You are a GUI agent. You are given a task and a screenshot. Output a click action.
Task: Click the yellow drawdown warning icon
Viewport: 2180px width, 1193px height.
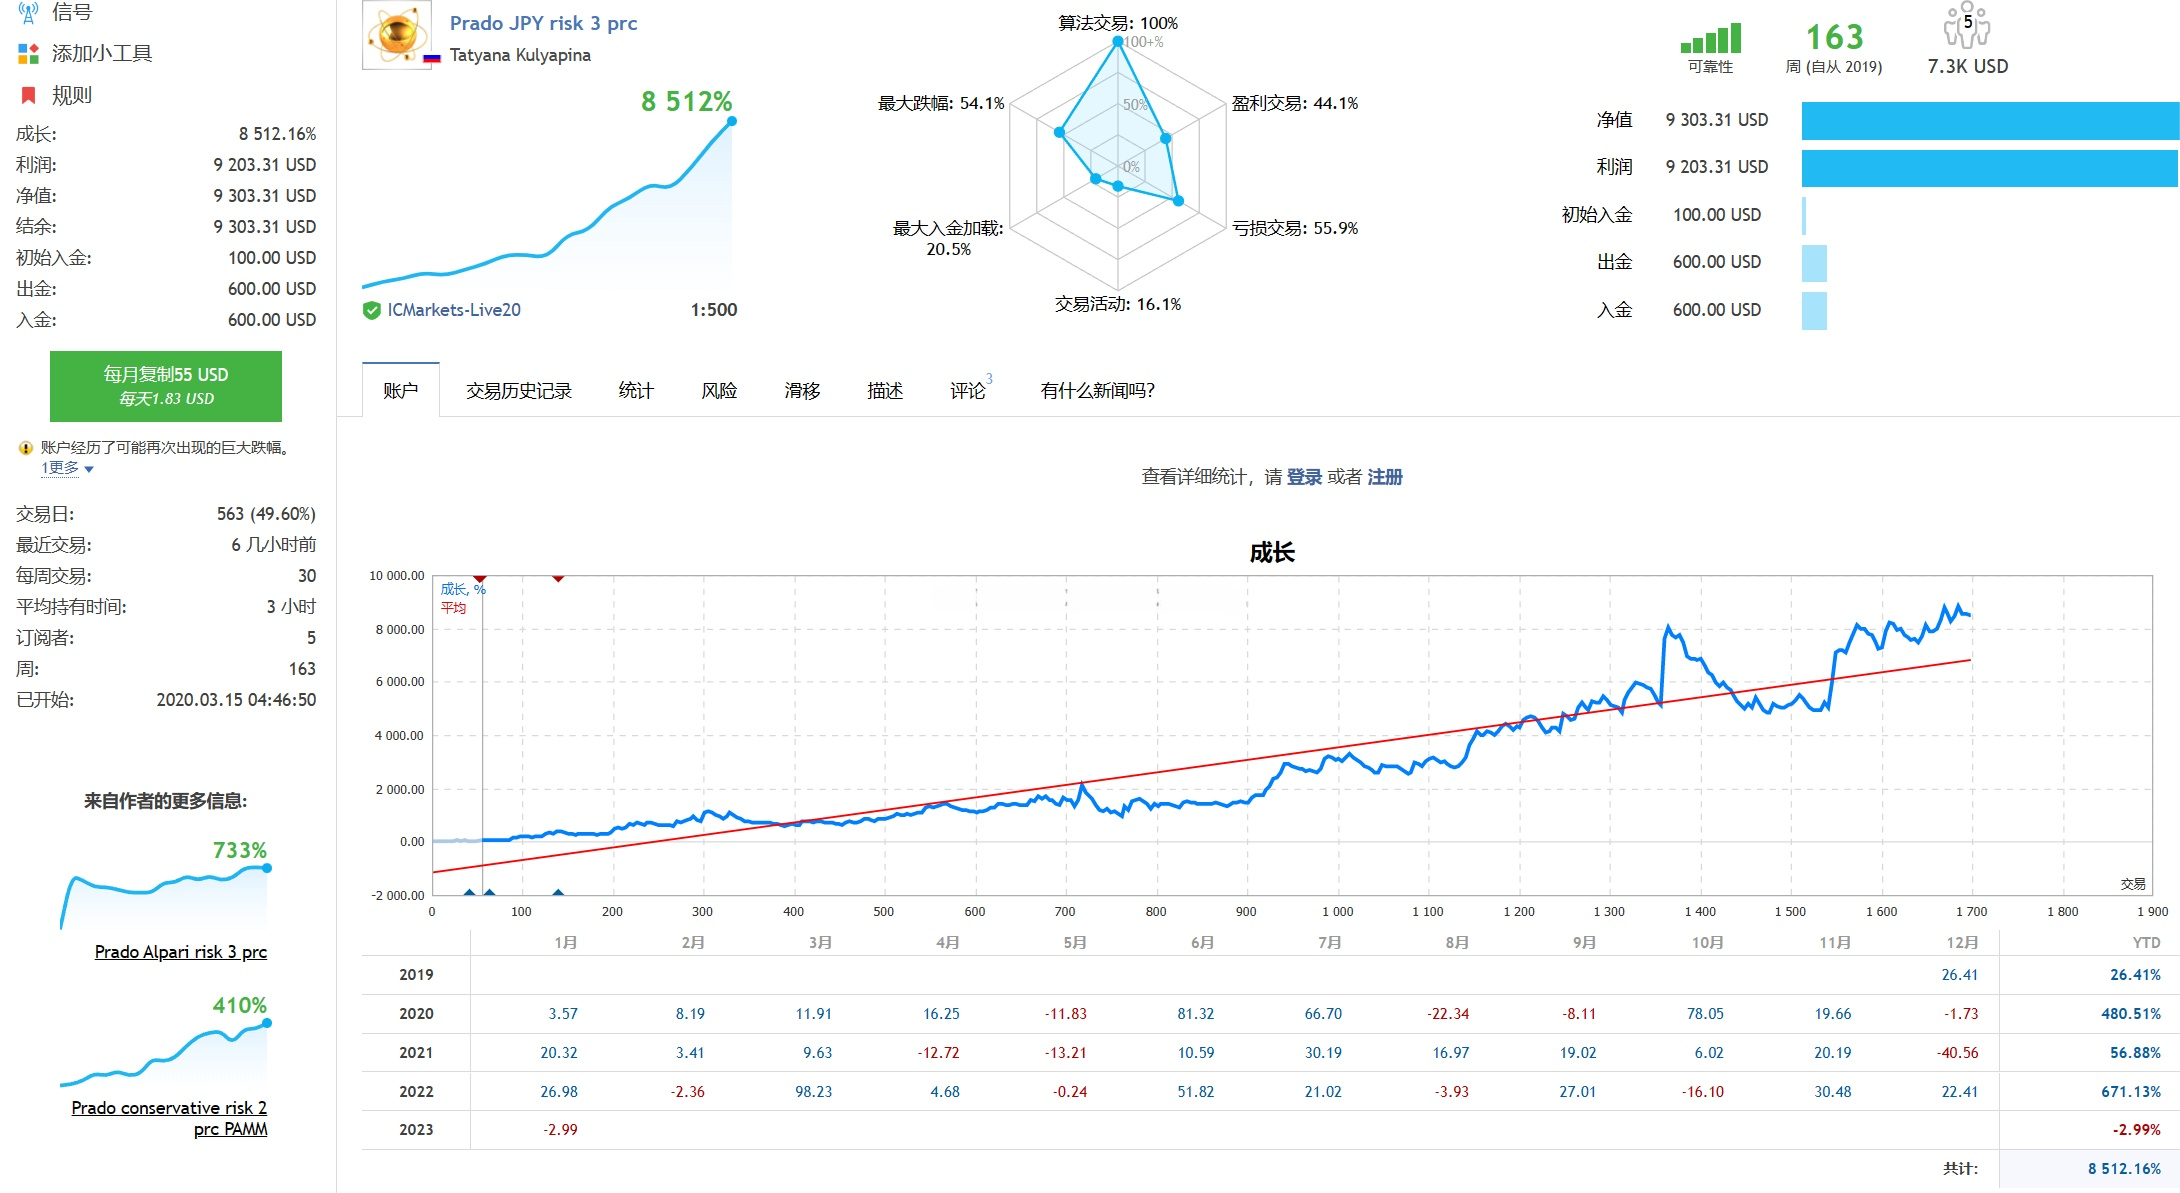click(26, 448)
